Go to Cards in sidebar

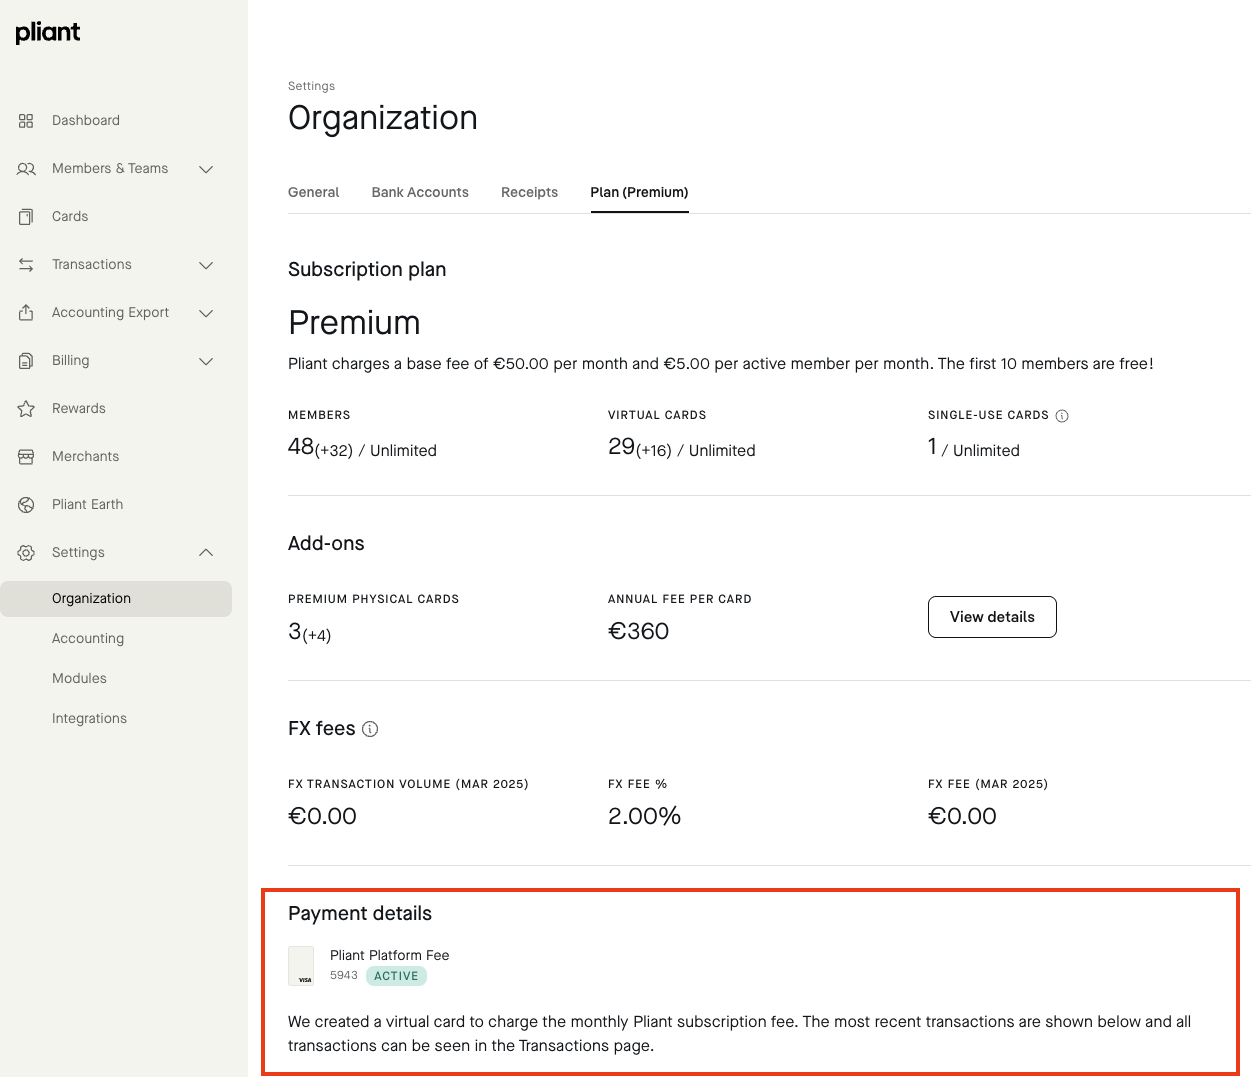(70, 216)
